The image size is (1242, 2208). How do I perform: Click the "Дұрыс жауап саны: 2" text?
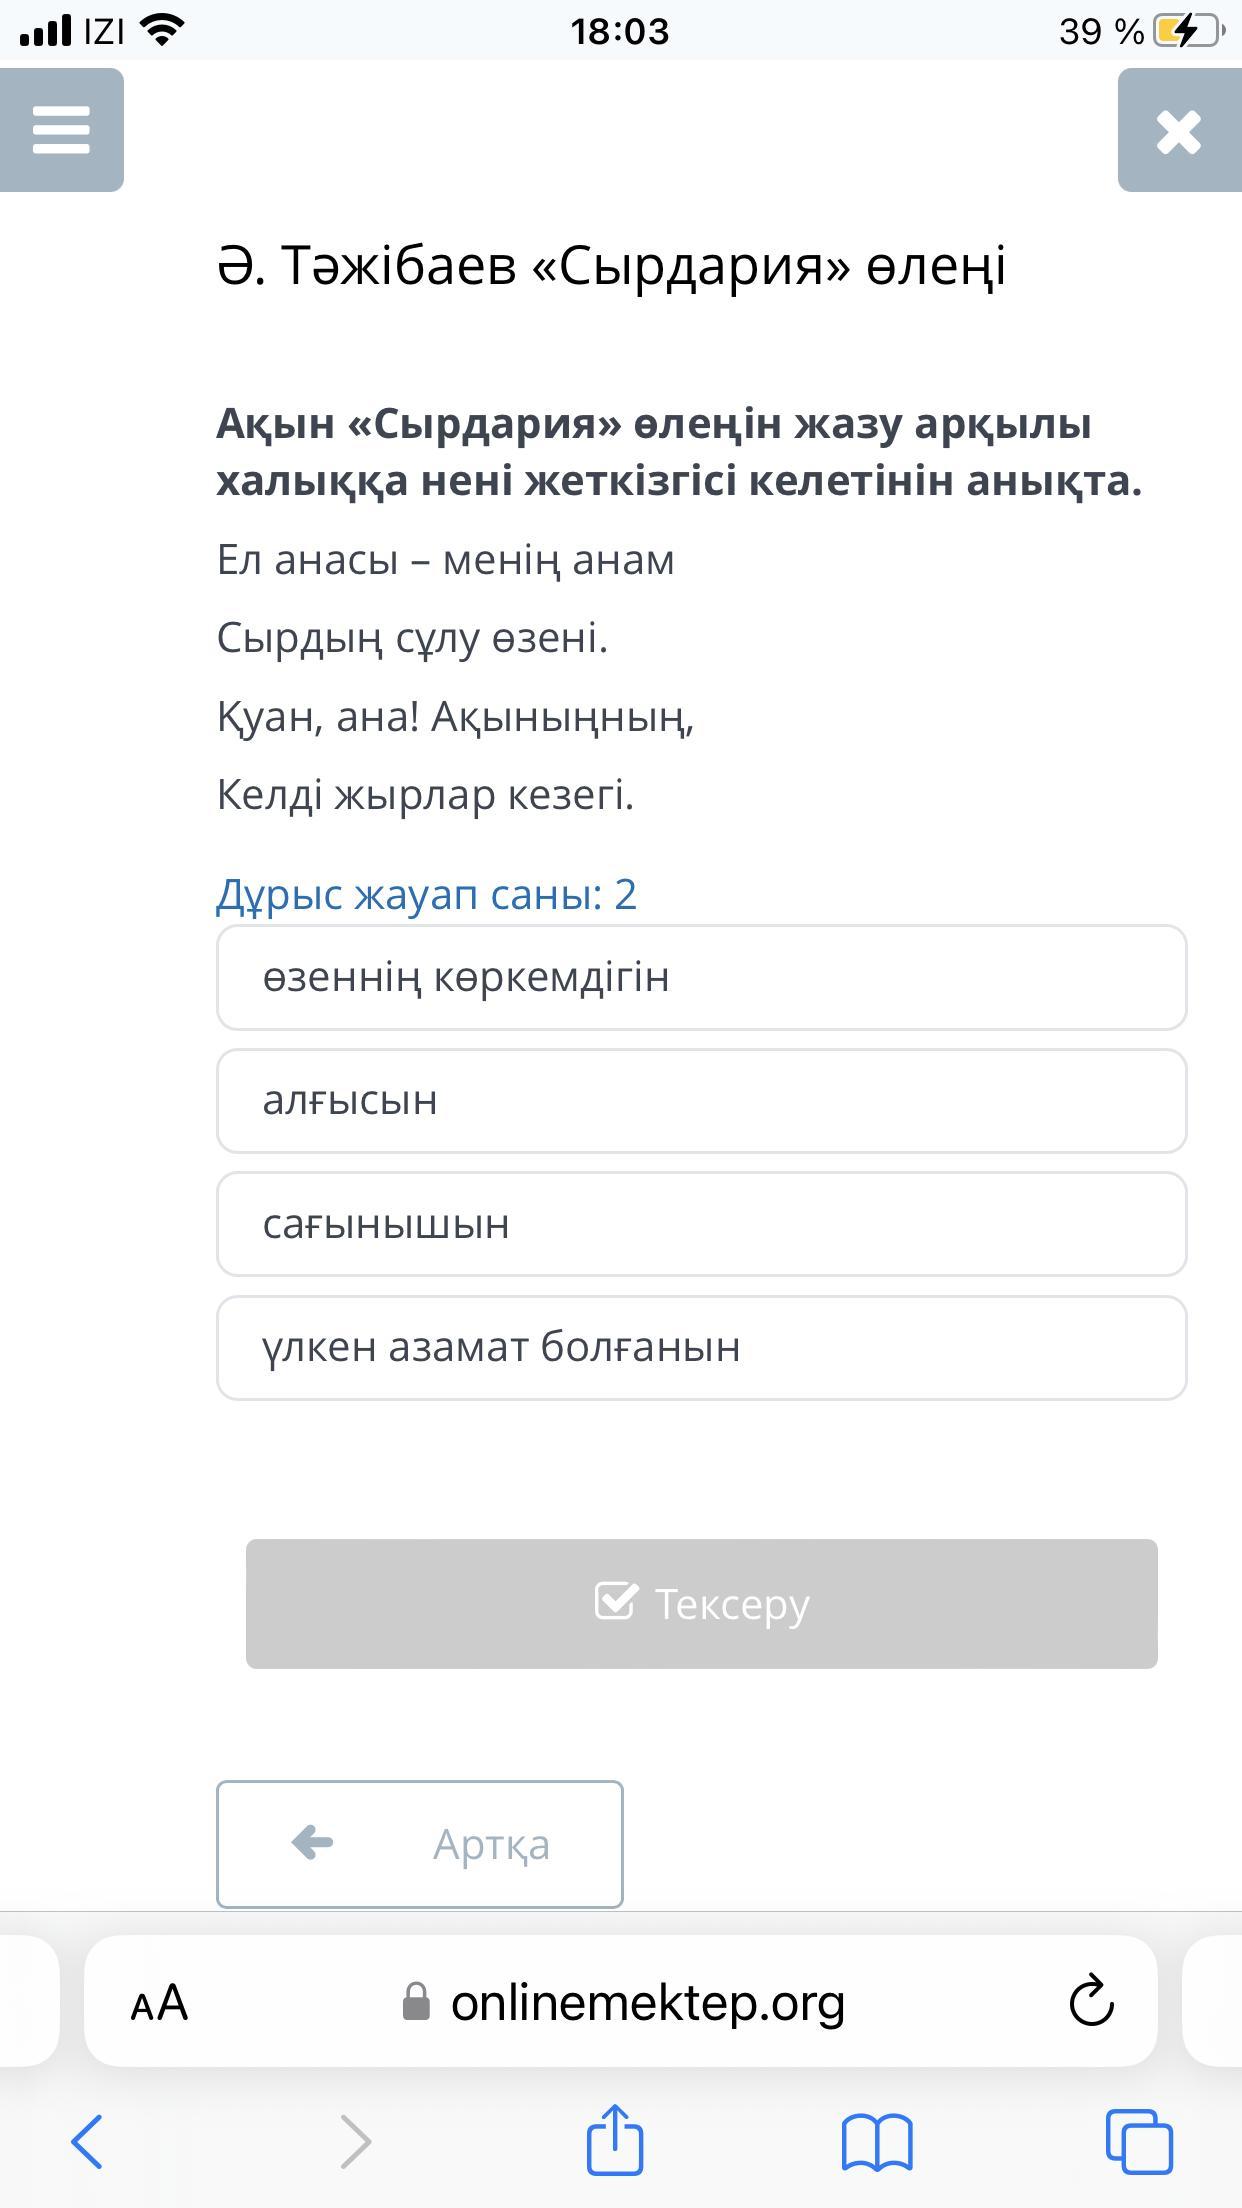click(427, 894)
